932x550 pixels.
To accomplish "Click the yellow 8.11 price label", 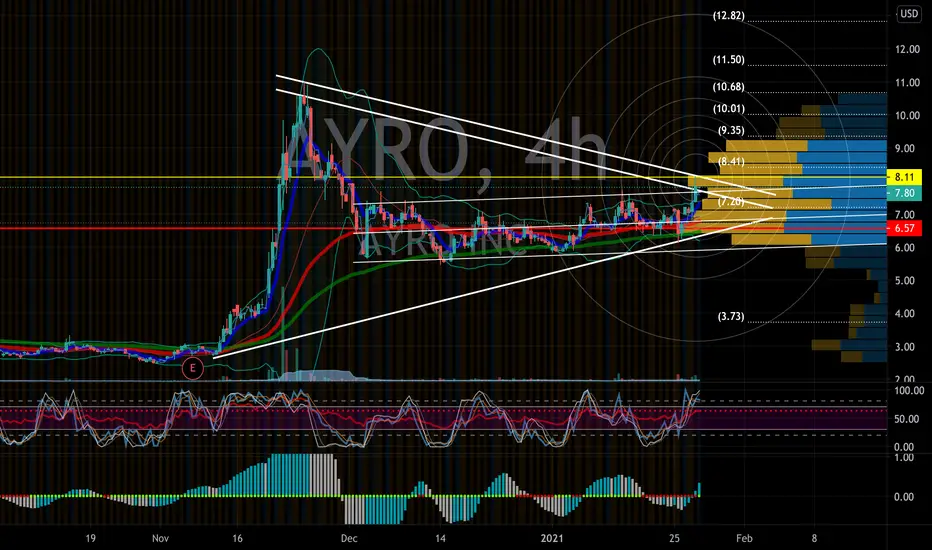I will [904, 177].
